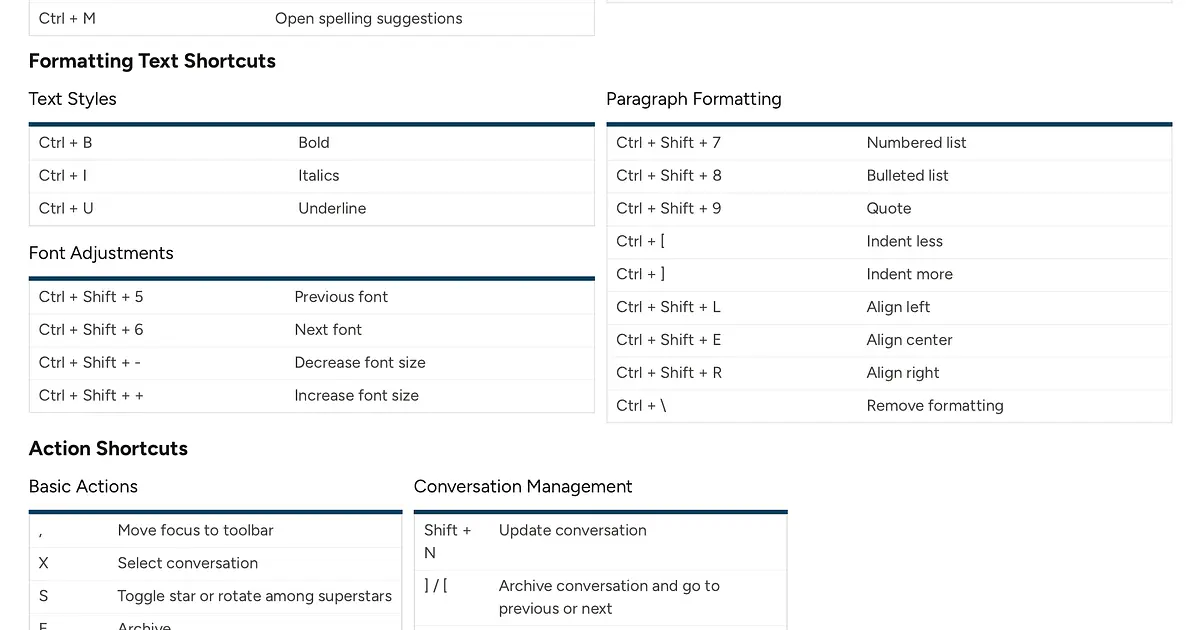Click the Formatting Text Shortcuts heading

pos(152,61)
